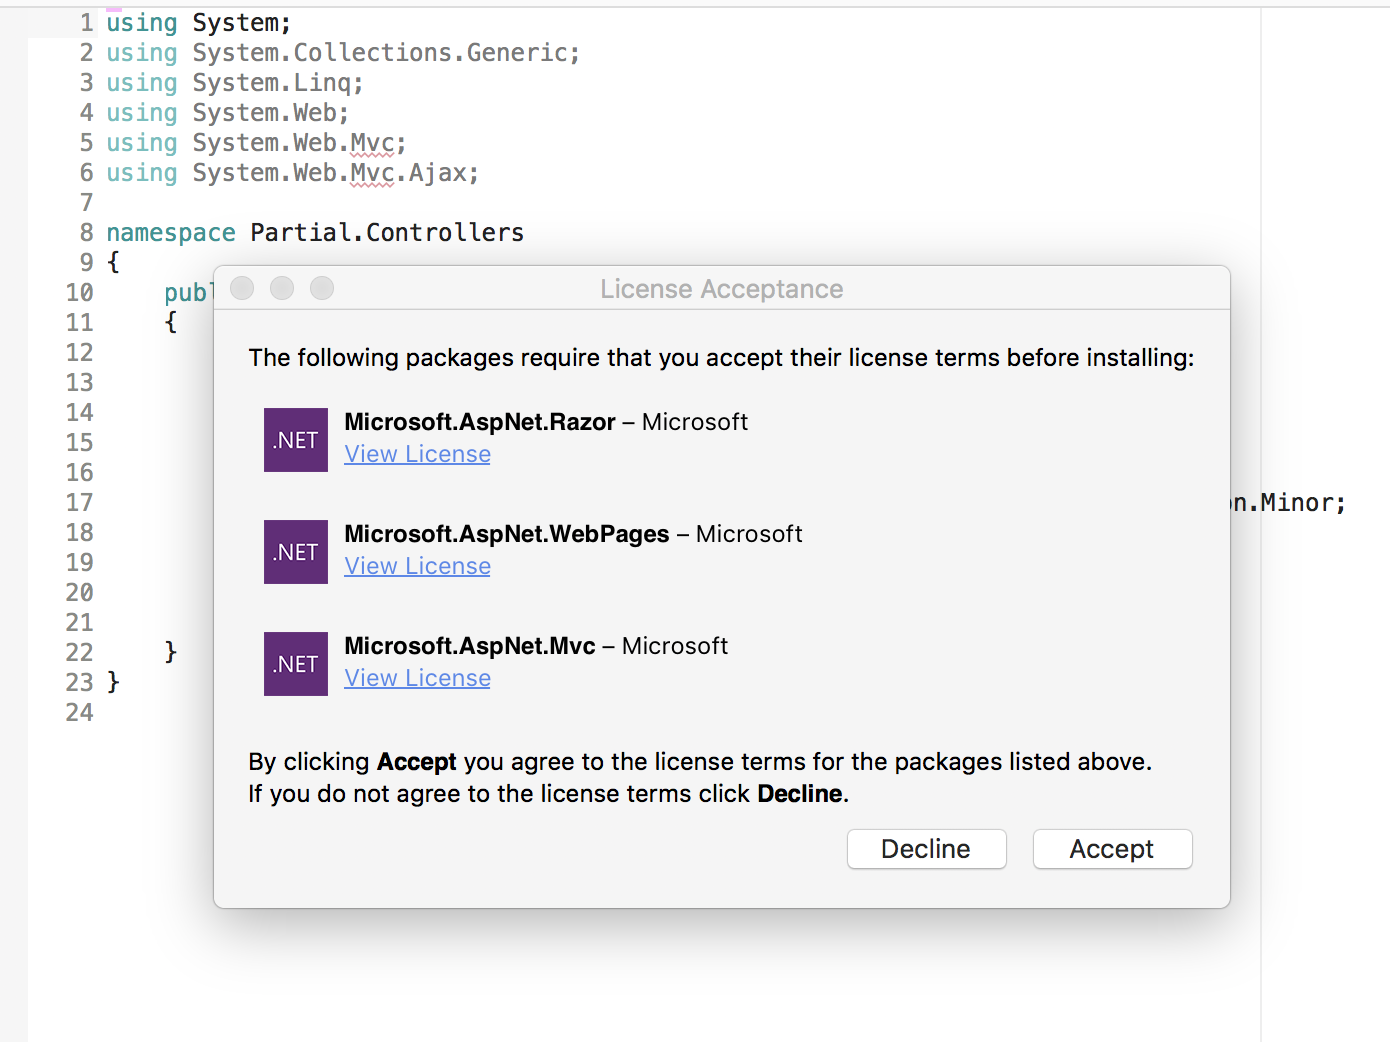1390x1042 pixels.
Task: Click 'If you do not agree' sentence
Action: pos(549,794)
